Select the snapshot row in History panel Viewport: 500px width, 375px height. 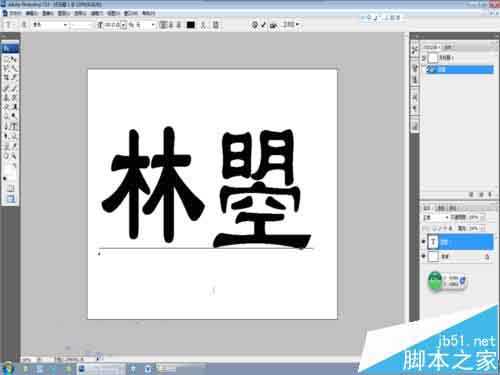pos(458,58)
